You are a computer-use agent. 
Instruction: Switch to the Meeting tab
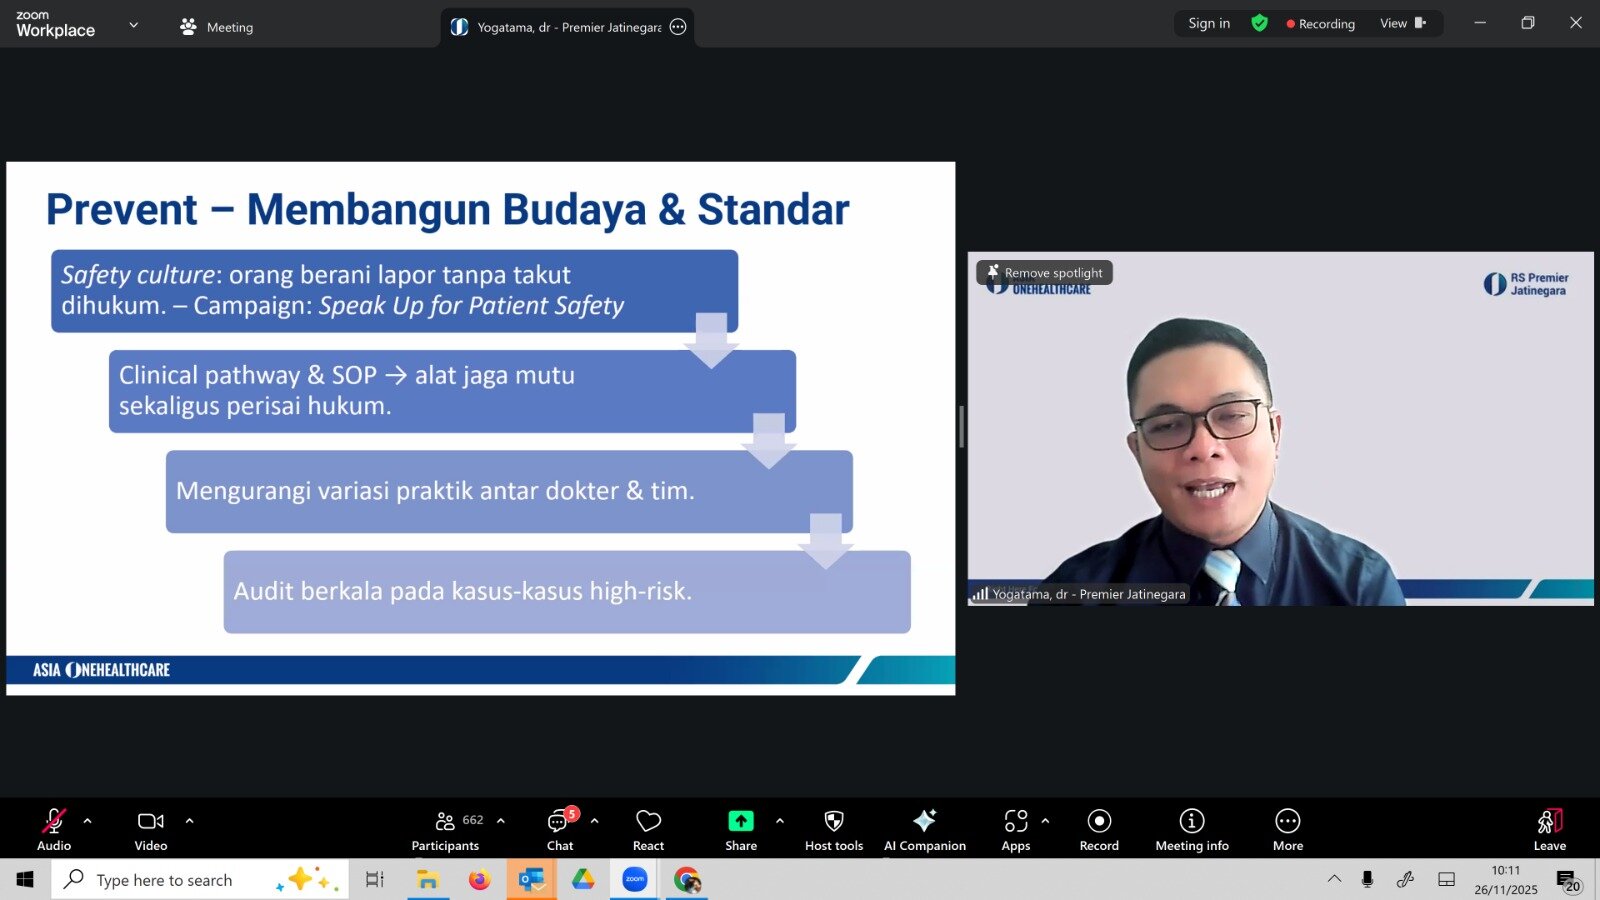pos(217,27)
